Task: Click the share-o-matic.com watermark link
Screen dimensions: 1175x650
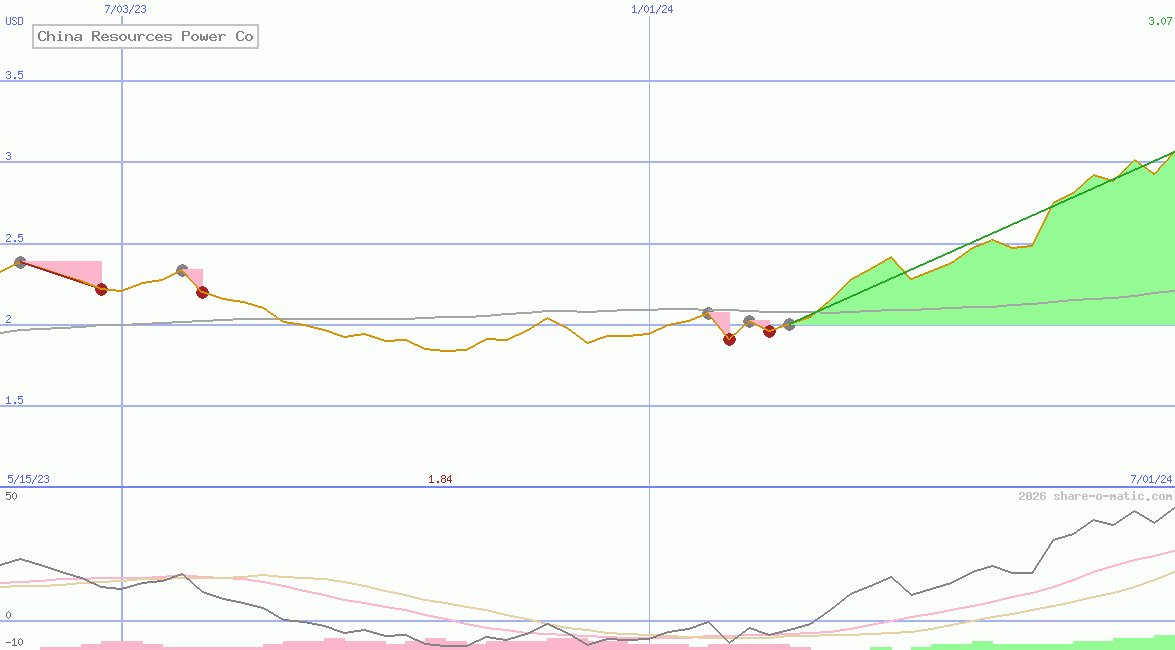Action: click(x=1095, y=496)
